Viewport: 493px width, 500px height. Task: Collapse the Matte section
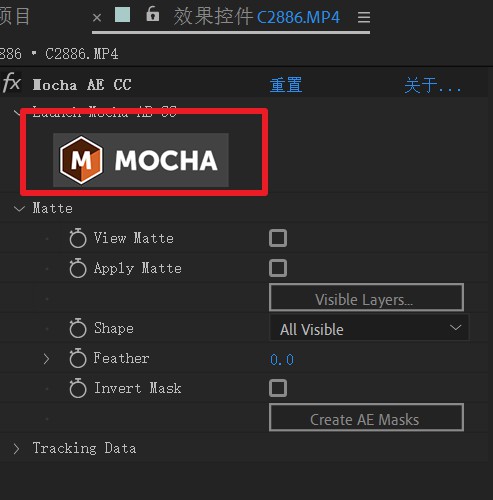19,209
